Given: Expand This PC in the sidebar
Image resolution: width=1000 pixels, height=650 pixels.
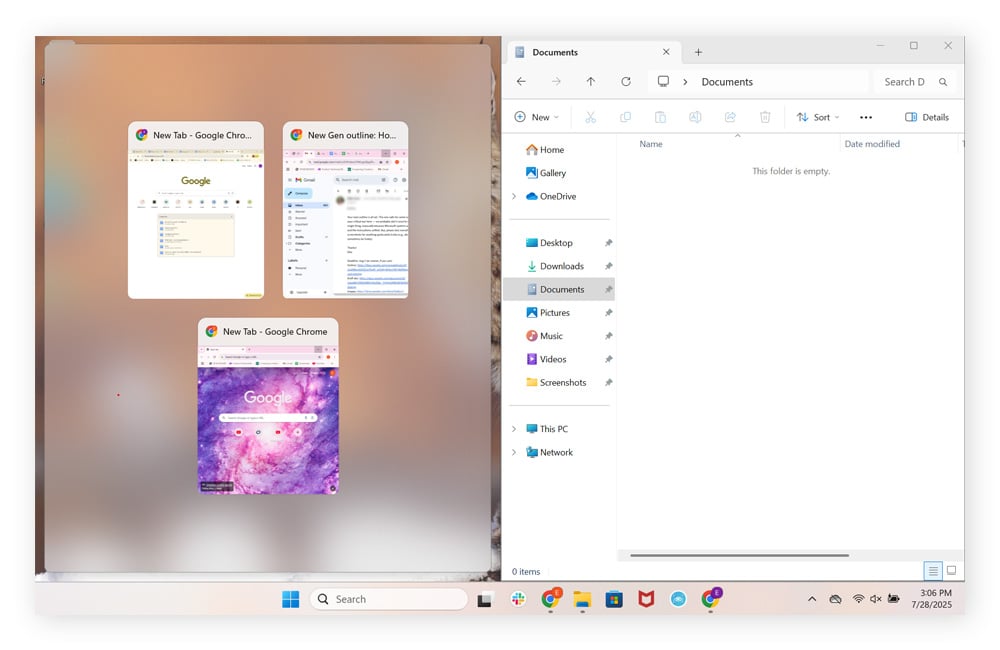Looking at the screenshot, I should click(x=514, y=428).
